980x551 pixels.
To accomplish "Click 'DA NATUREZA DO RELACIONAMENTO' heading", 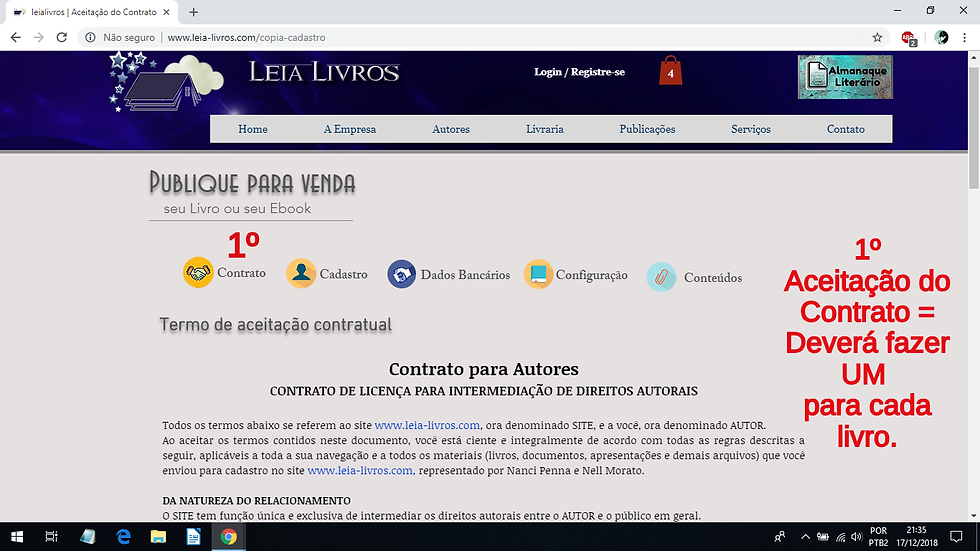I will [256, 500].
